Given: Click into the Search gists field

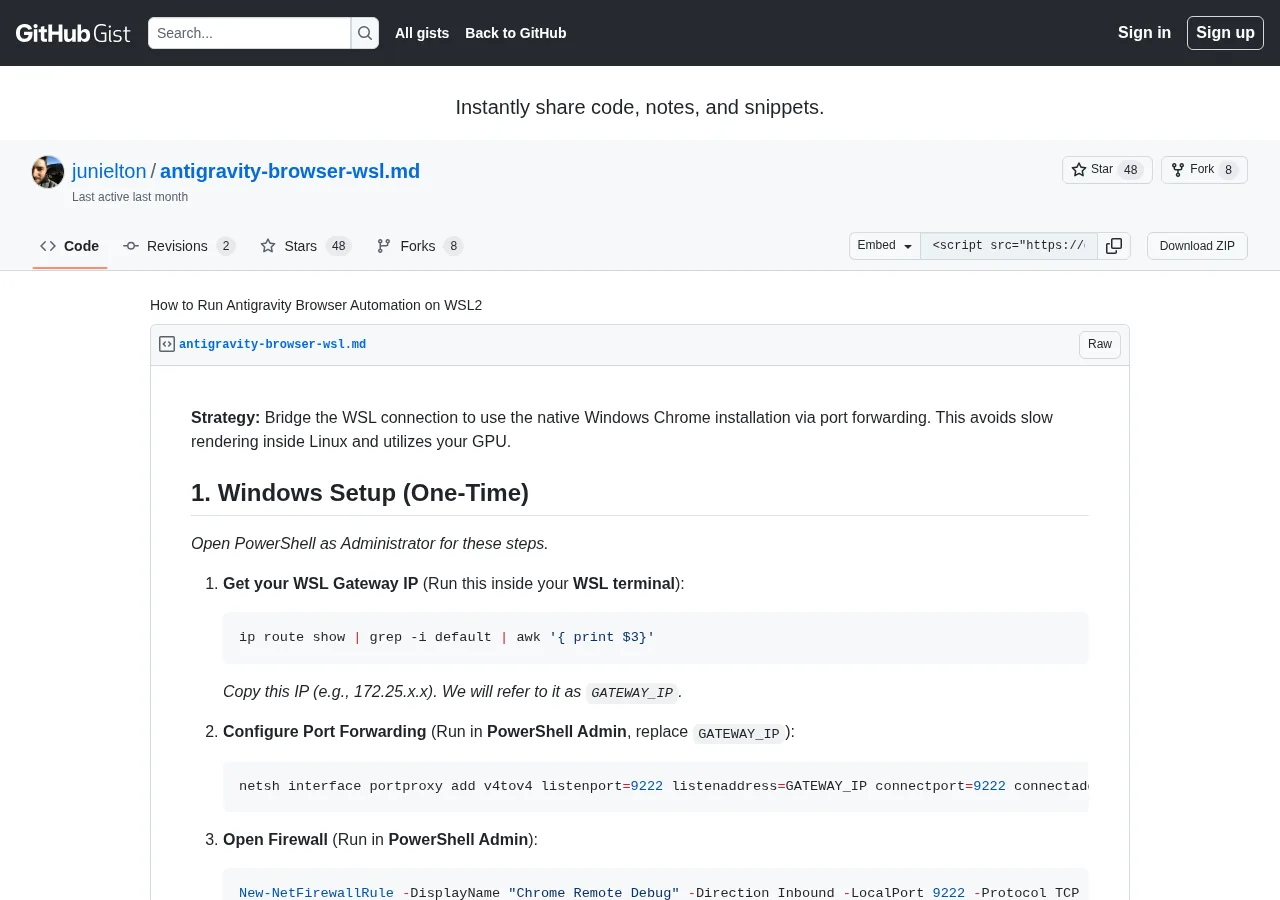Looking at the screenshot, I should pyautogui.click(x=249, y=33).
